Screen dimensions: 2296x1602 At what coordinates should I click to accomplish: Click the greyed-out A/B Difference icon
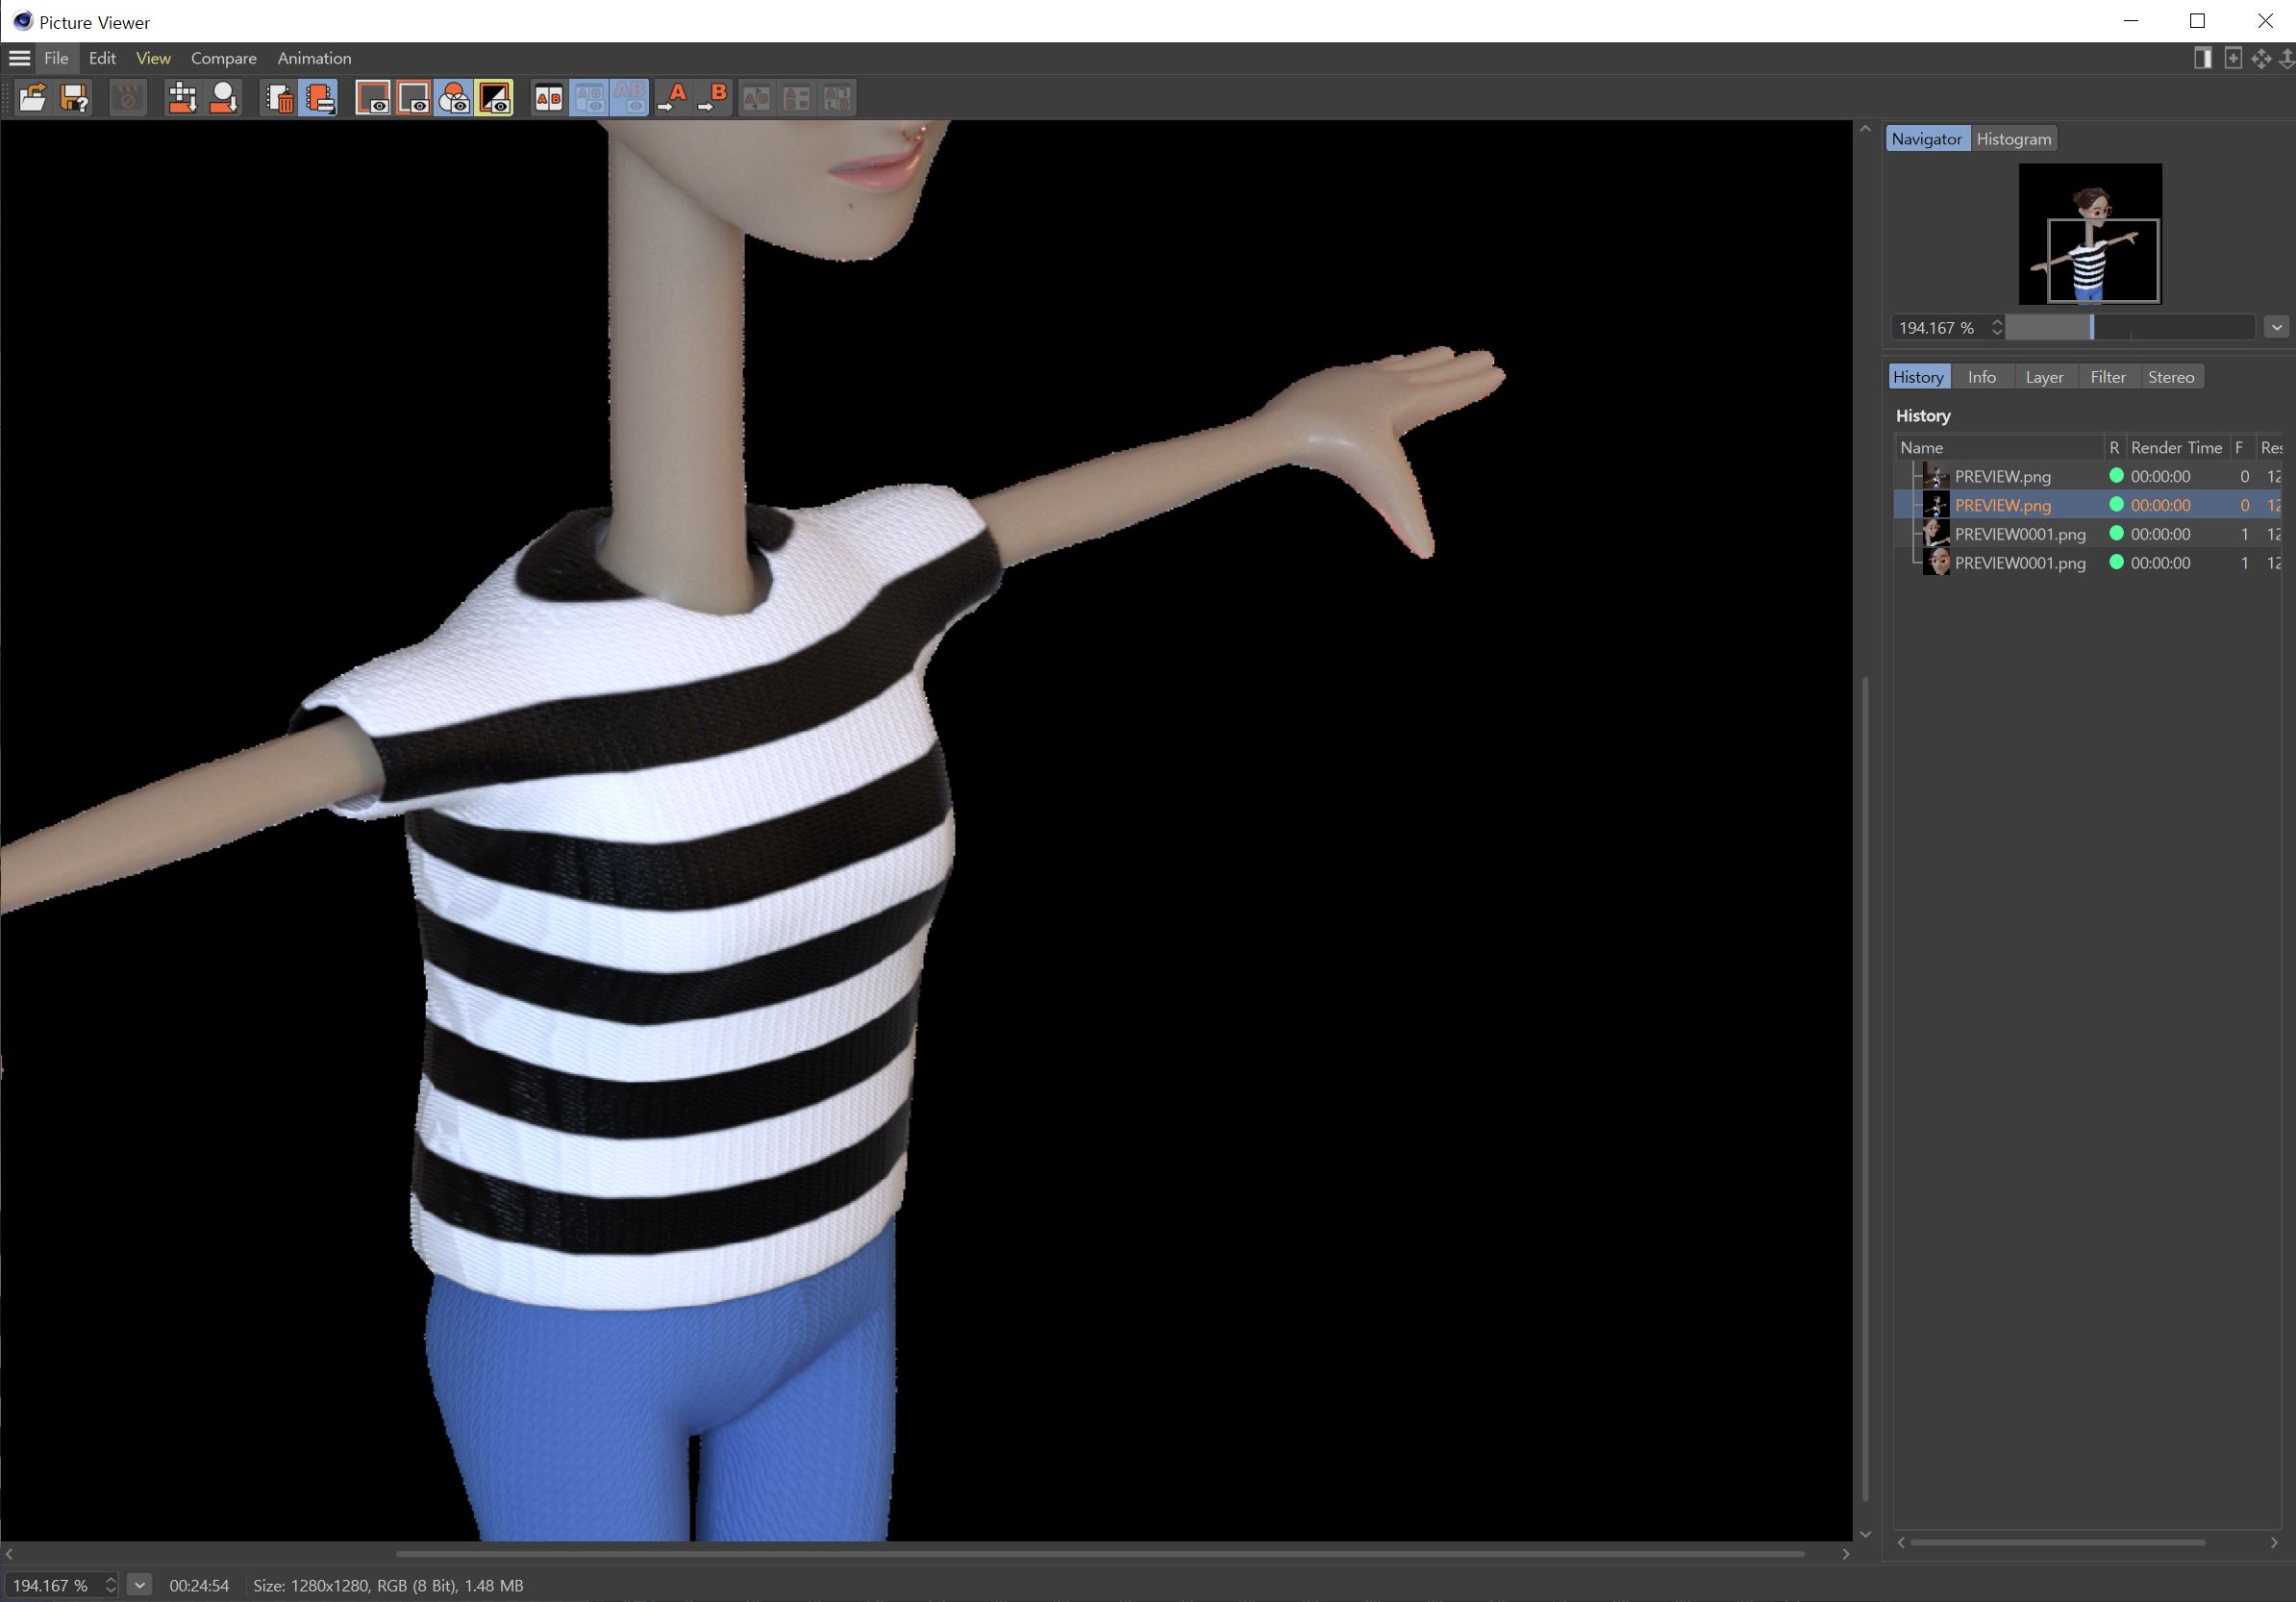coord(797,98)
